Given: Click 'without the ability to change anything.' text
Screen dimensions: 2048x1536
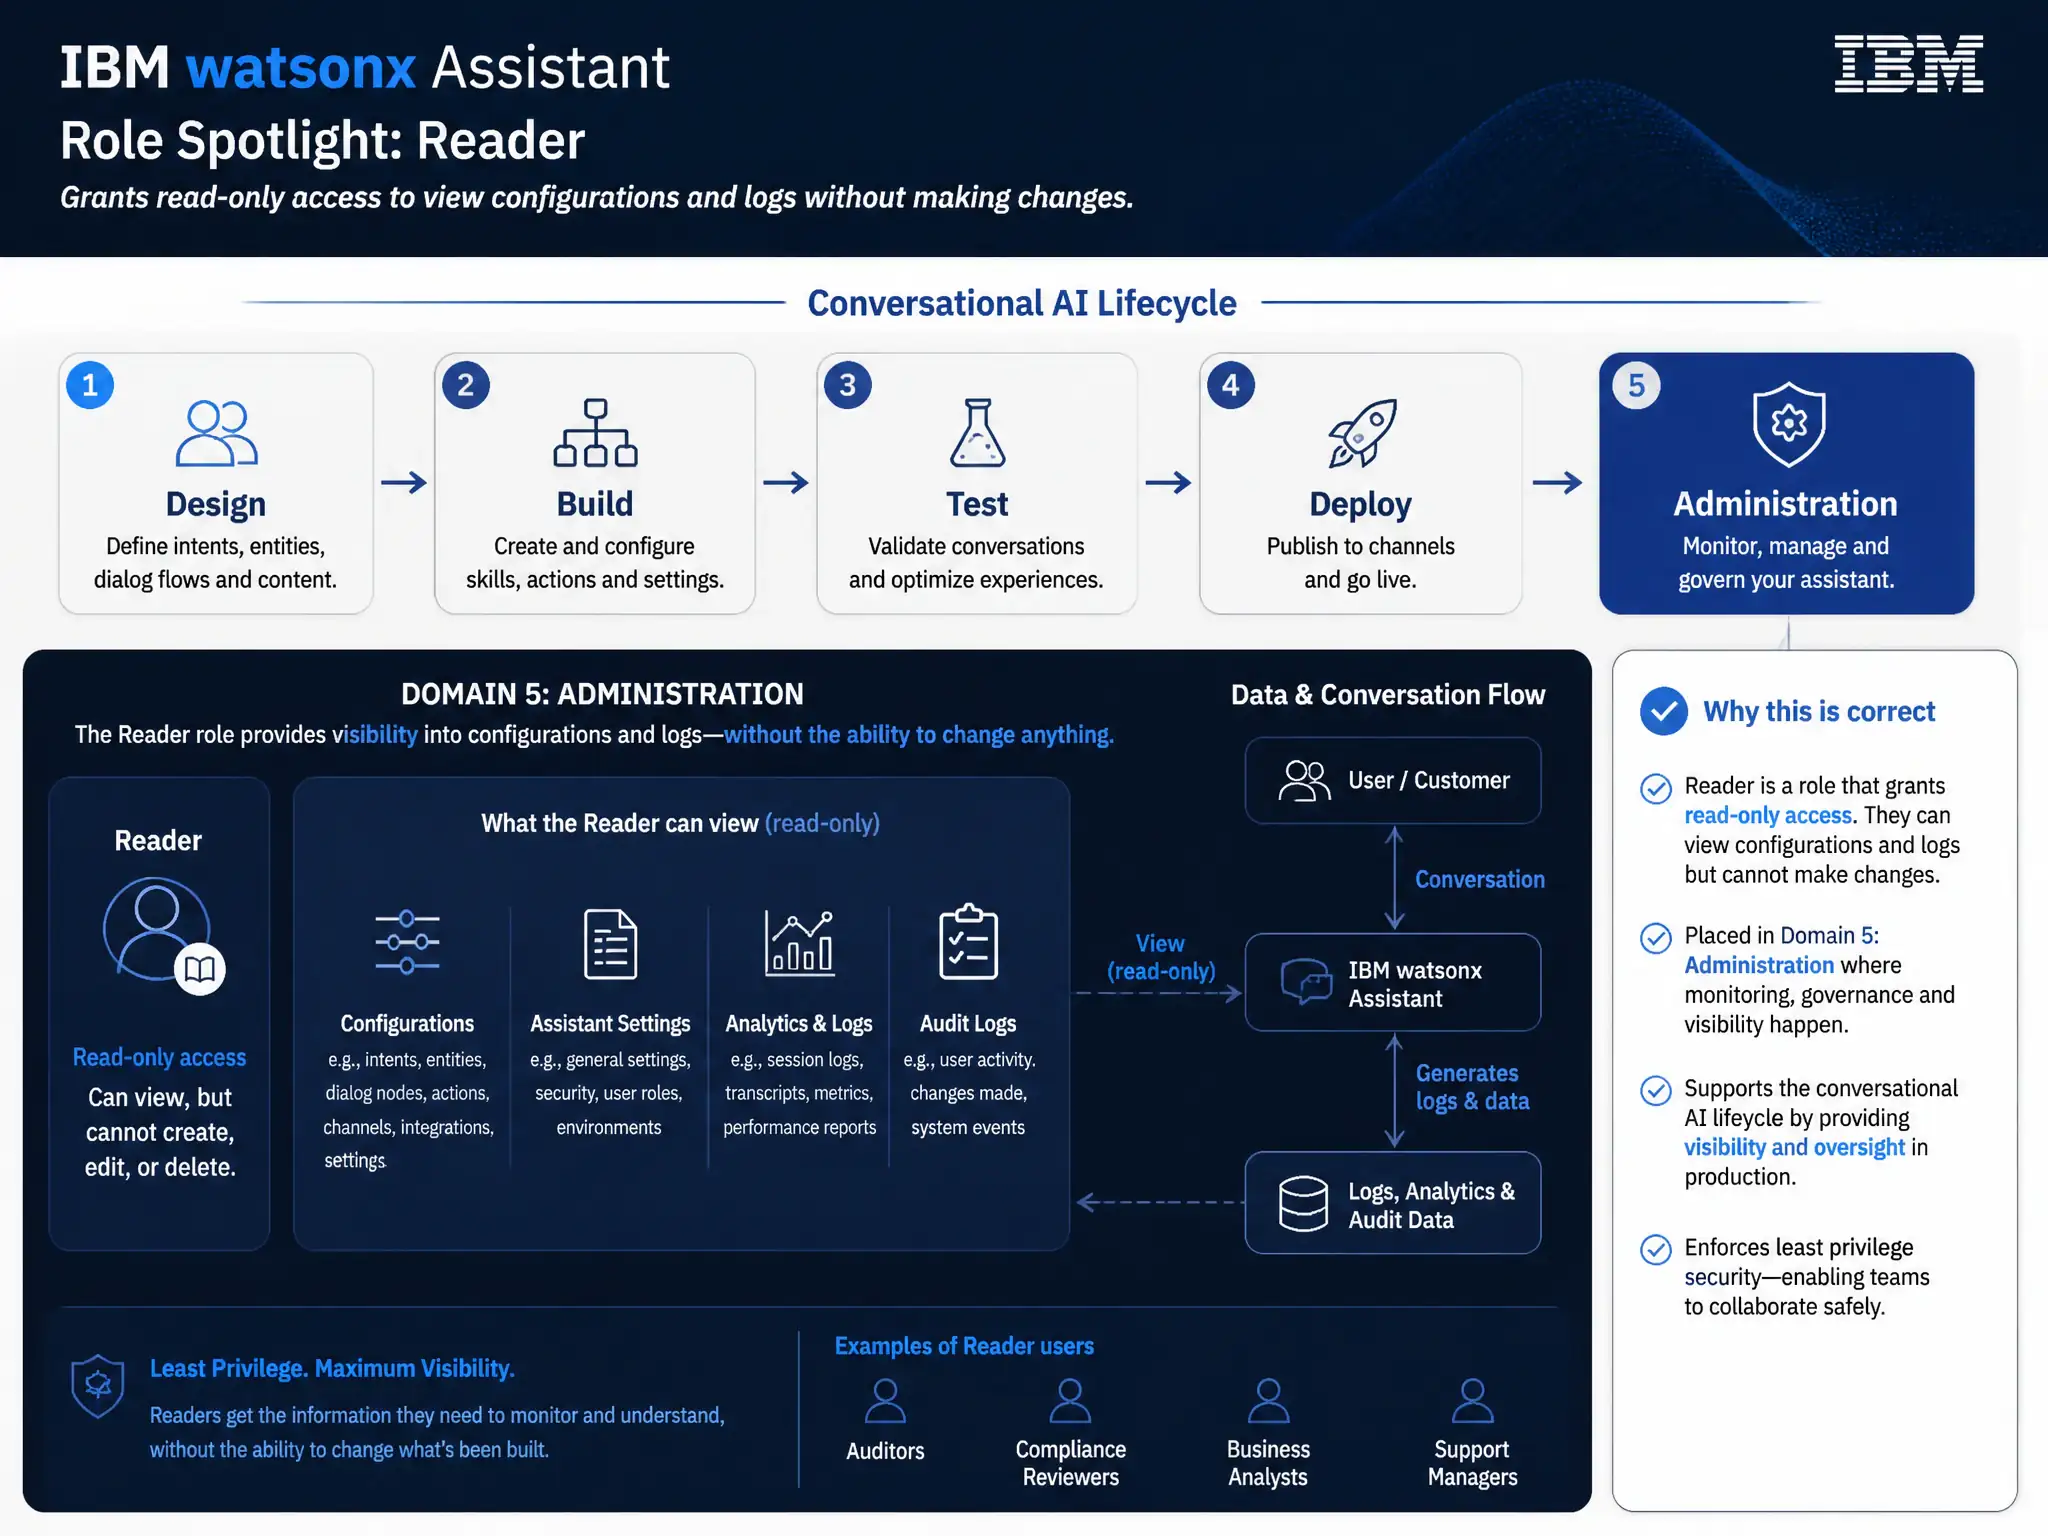Looking at the screenshot, I should click(x=919, y=735).
